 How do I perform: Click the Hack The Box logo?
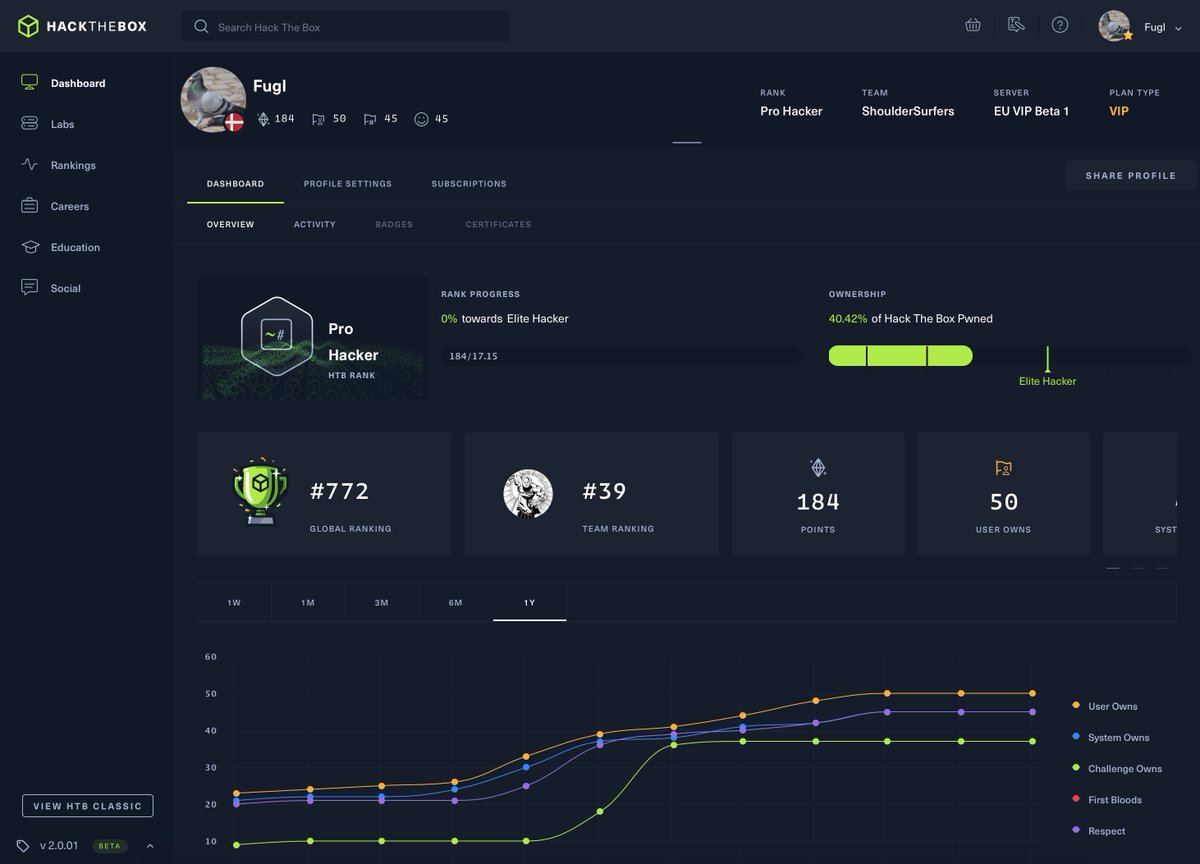pyautogui.click(x=83, y=27)
